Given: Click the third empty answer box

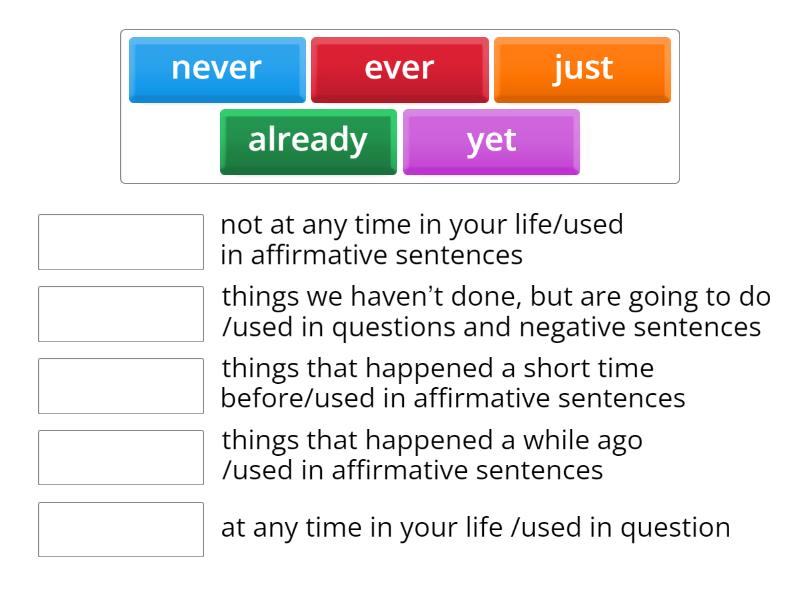Looking at the screenshot, I should click(x=120, y=385).
